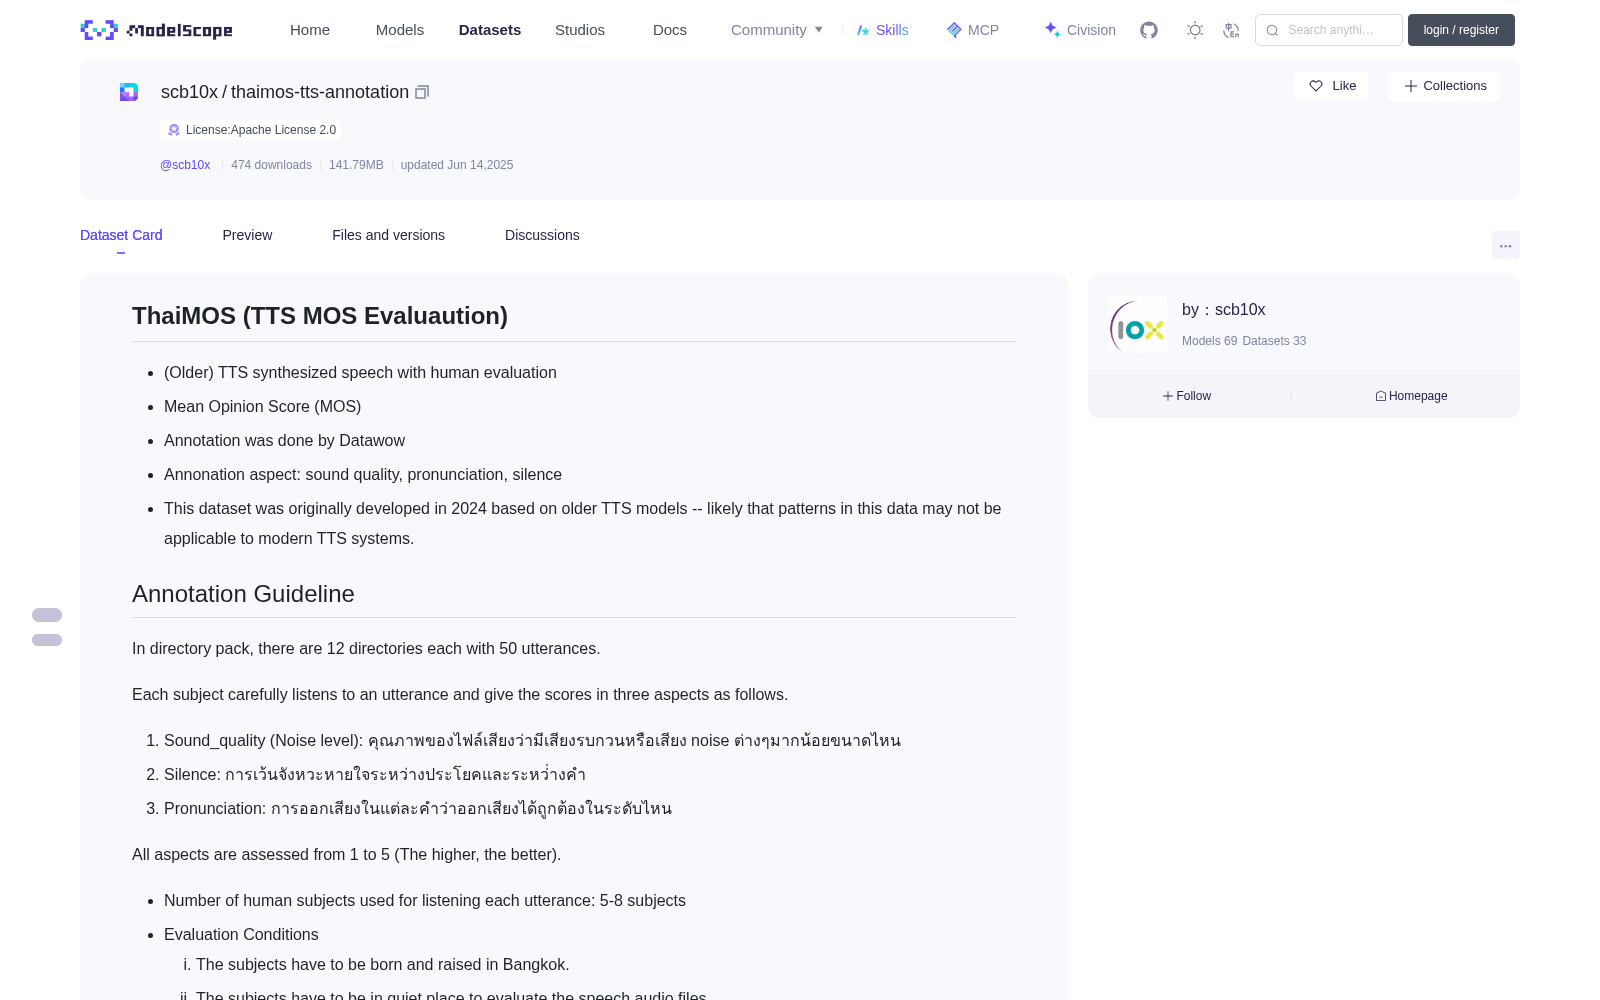Open the Studios section
1600x1000 pixels.
580,30
